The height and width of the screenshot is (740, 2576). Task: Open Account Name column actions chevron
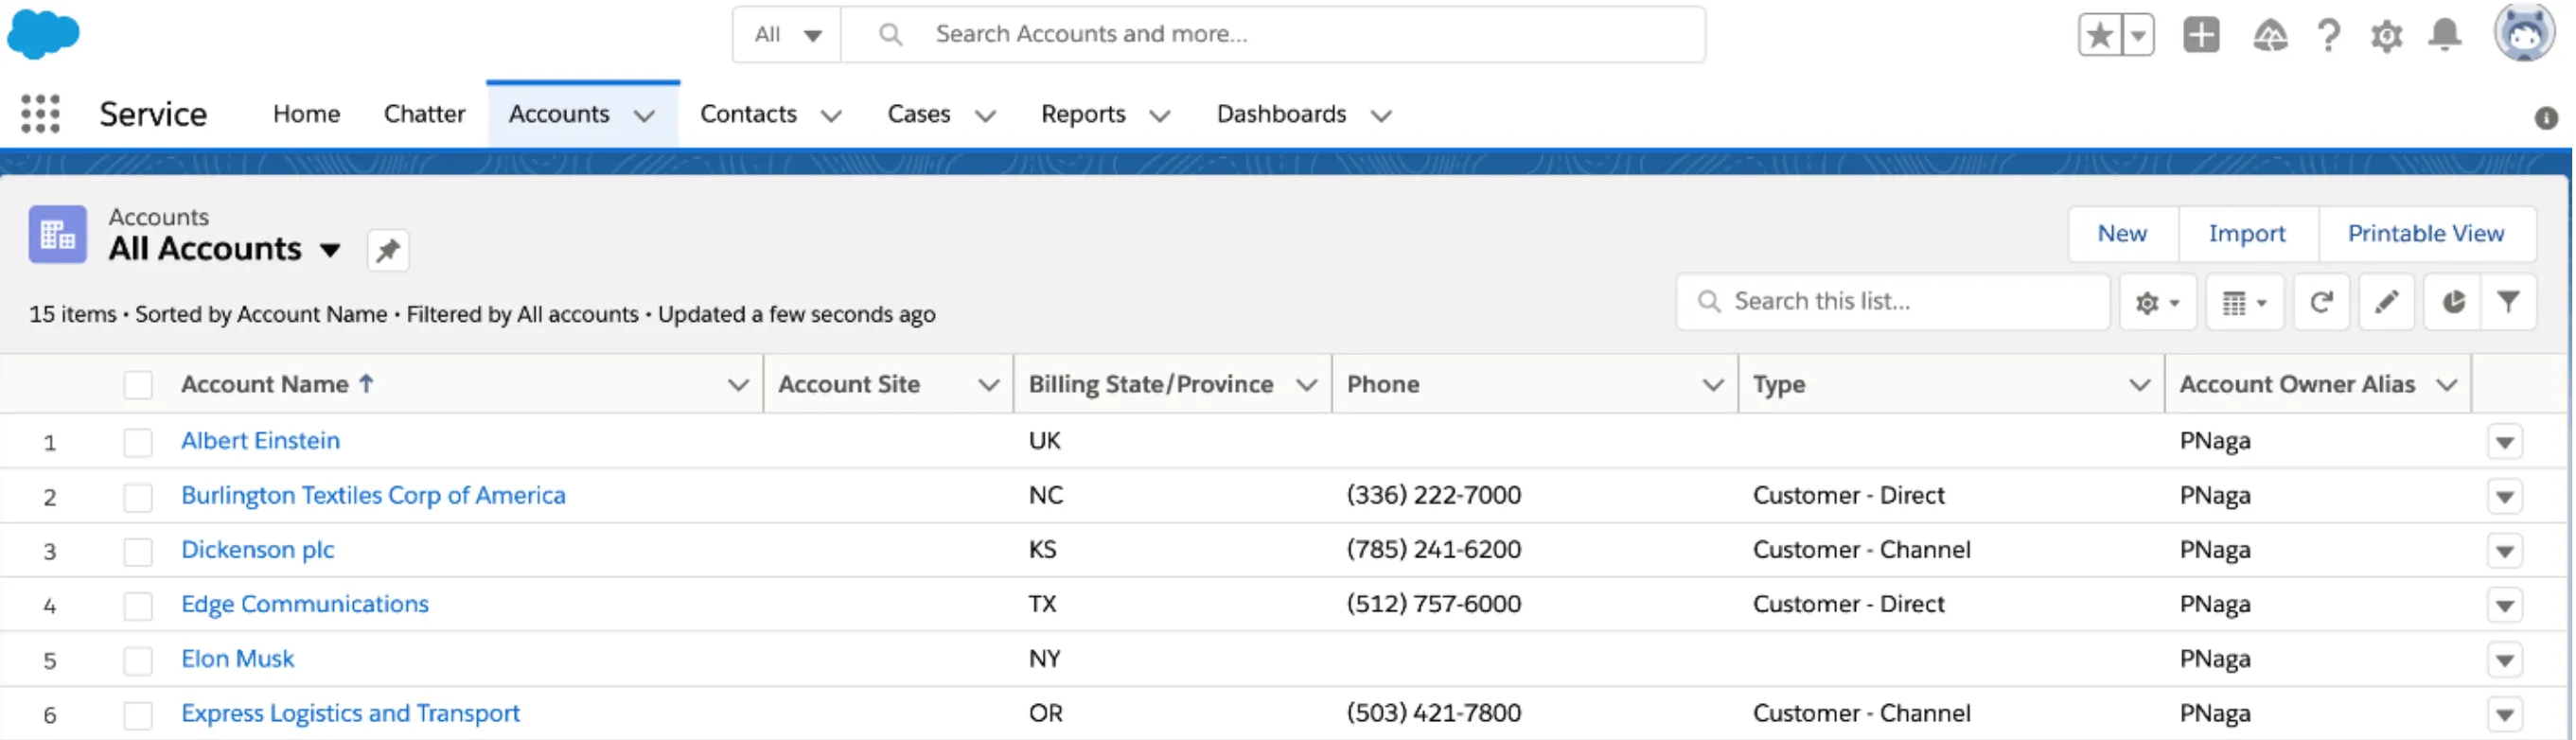[738, 385]
